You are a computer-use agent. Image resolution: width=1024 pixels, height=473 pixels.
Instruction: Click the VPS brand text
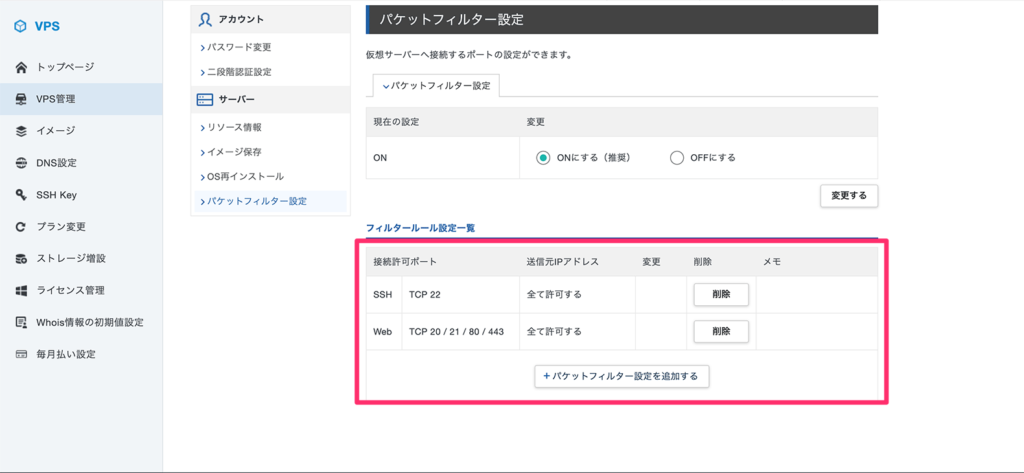click(47, 27)
